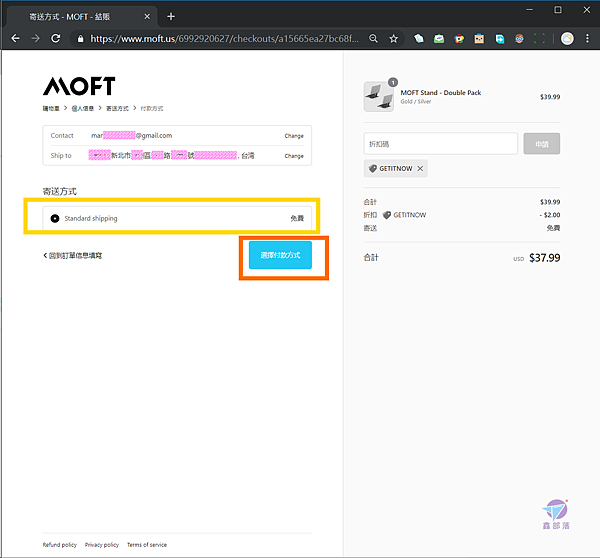The width and height of the screenshot is (600, 558).
Task: Go to cart breadcrumb step
Action: click(51, 108)
